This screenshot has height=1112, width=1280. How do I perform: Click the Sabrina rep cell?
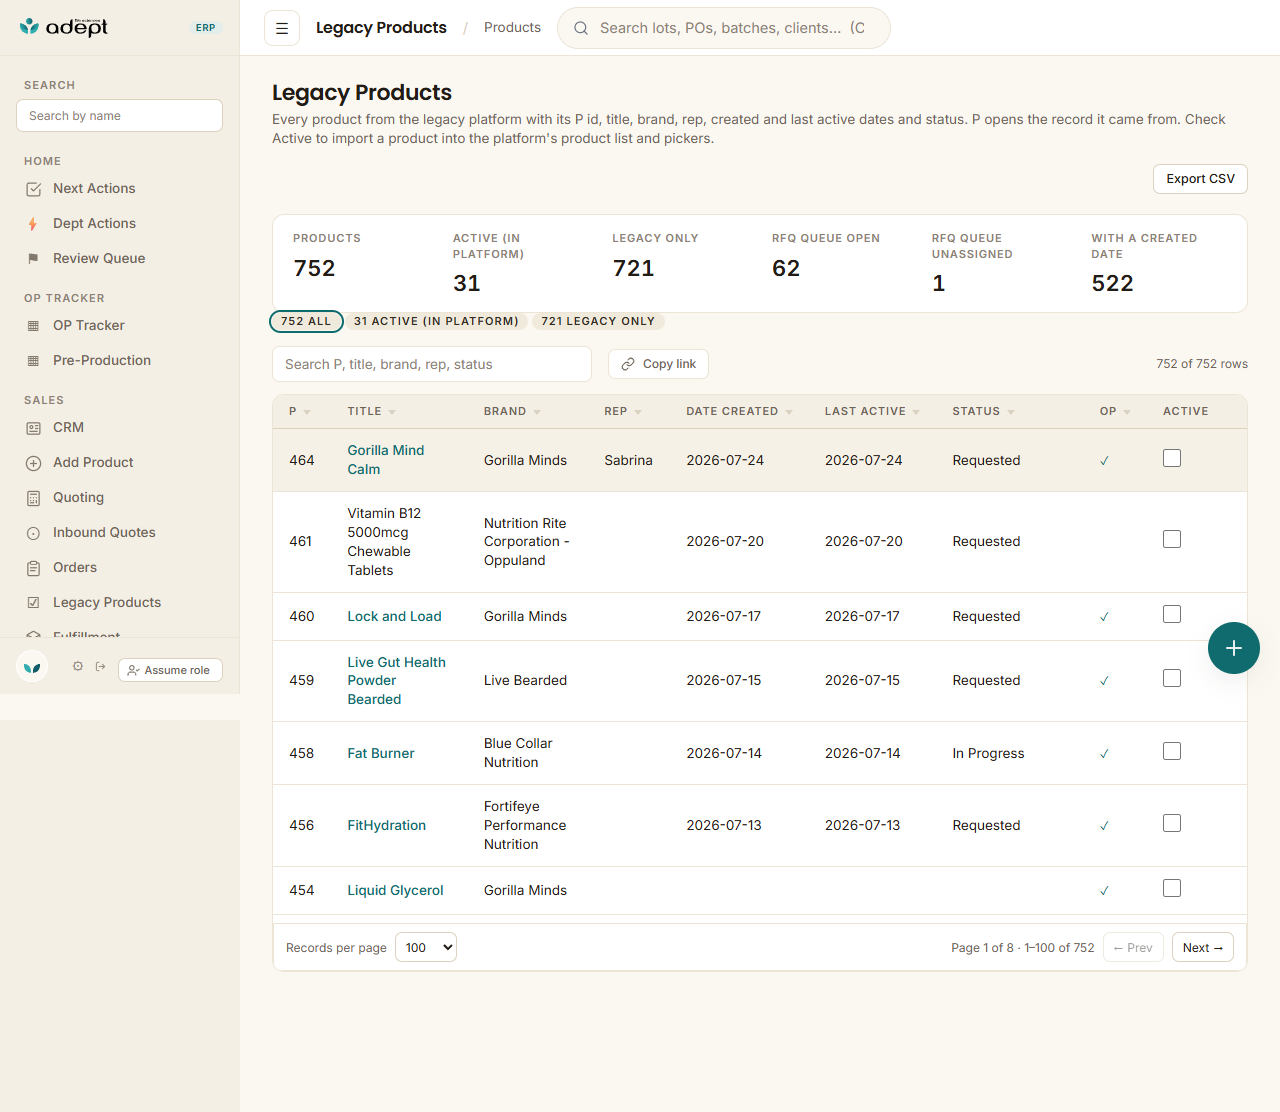click(628, 460)
